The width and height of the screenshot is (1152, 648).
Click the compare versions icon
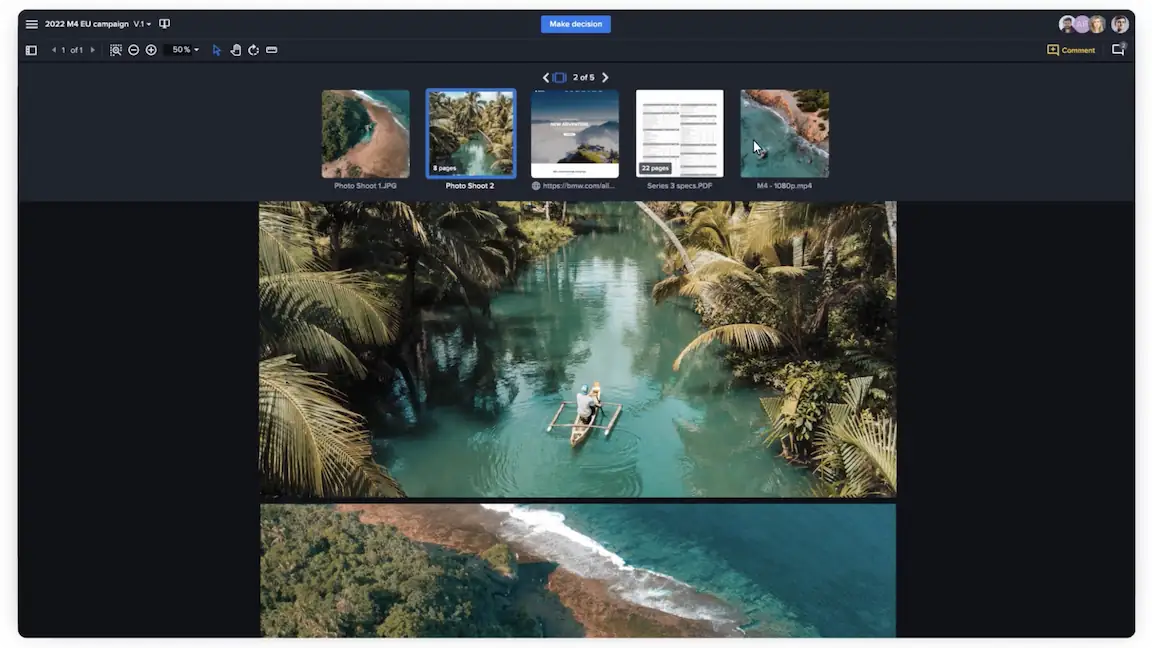(165, 24)
